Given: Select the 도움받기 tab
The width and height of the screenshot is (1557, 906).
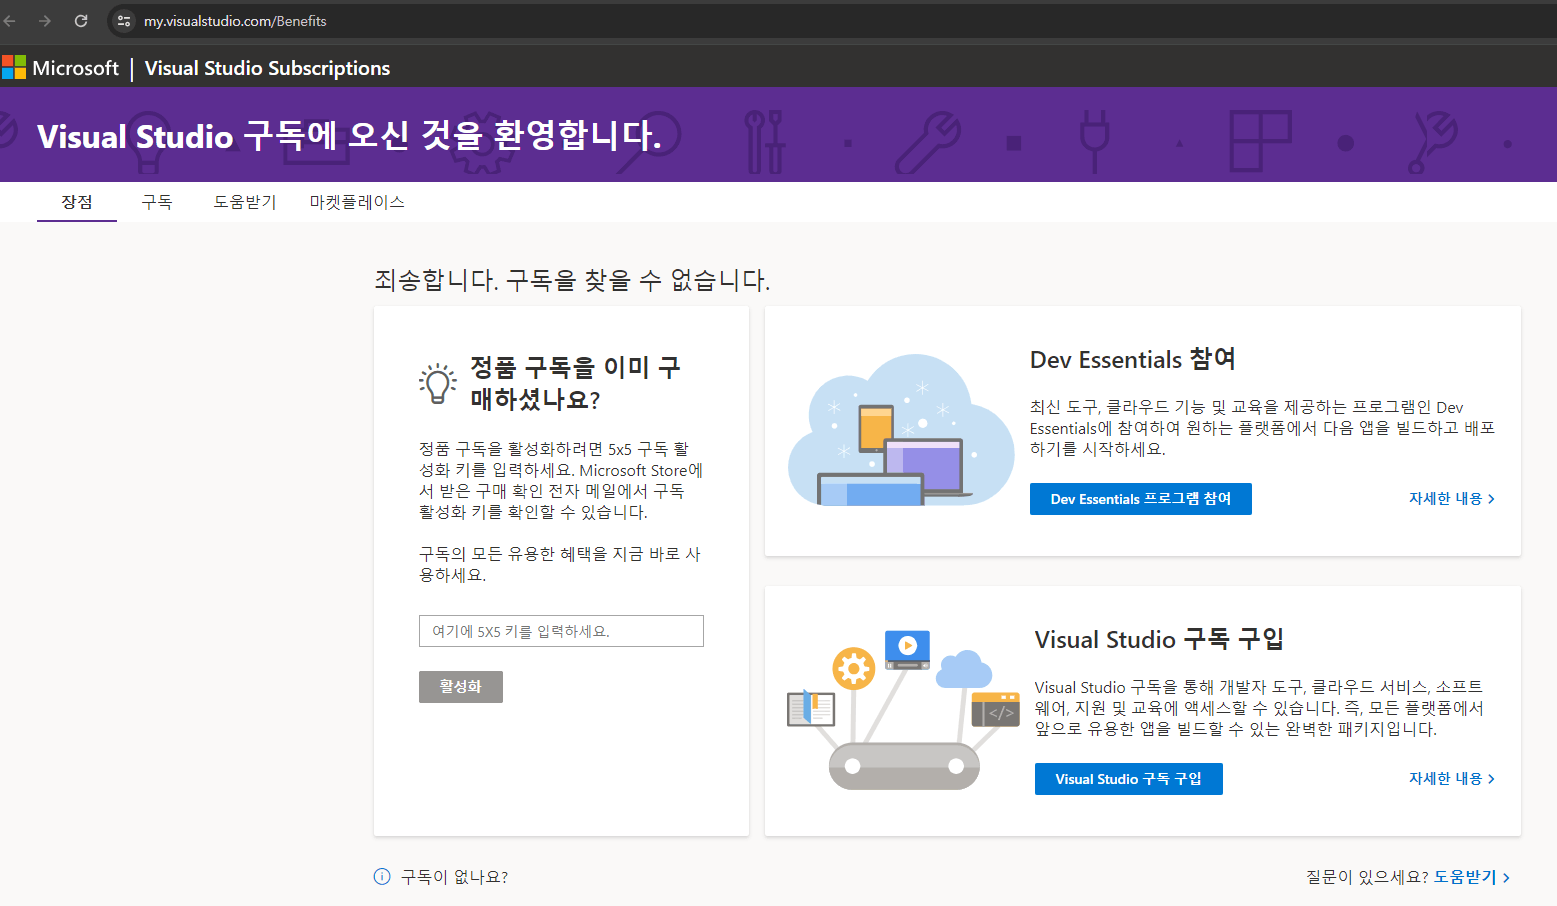Looking at the screenshot, I should pos(244,201).
